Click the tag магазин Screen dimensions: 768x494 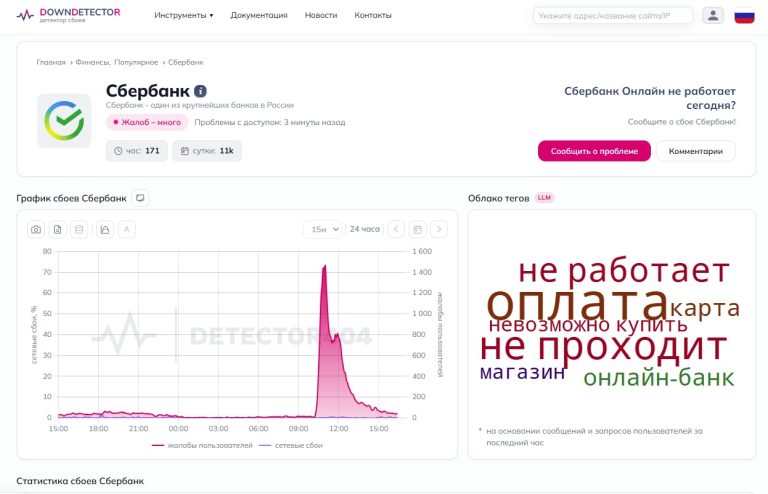point(523,373)
